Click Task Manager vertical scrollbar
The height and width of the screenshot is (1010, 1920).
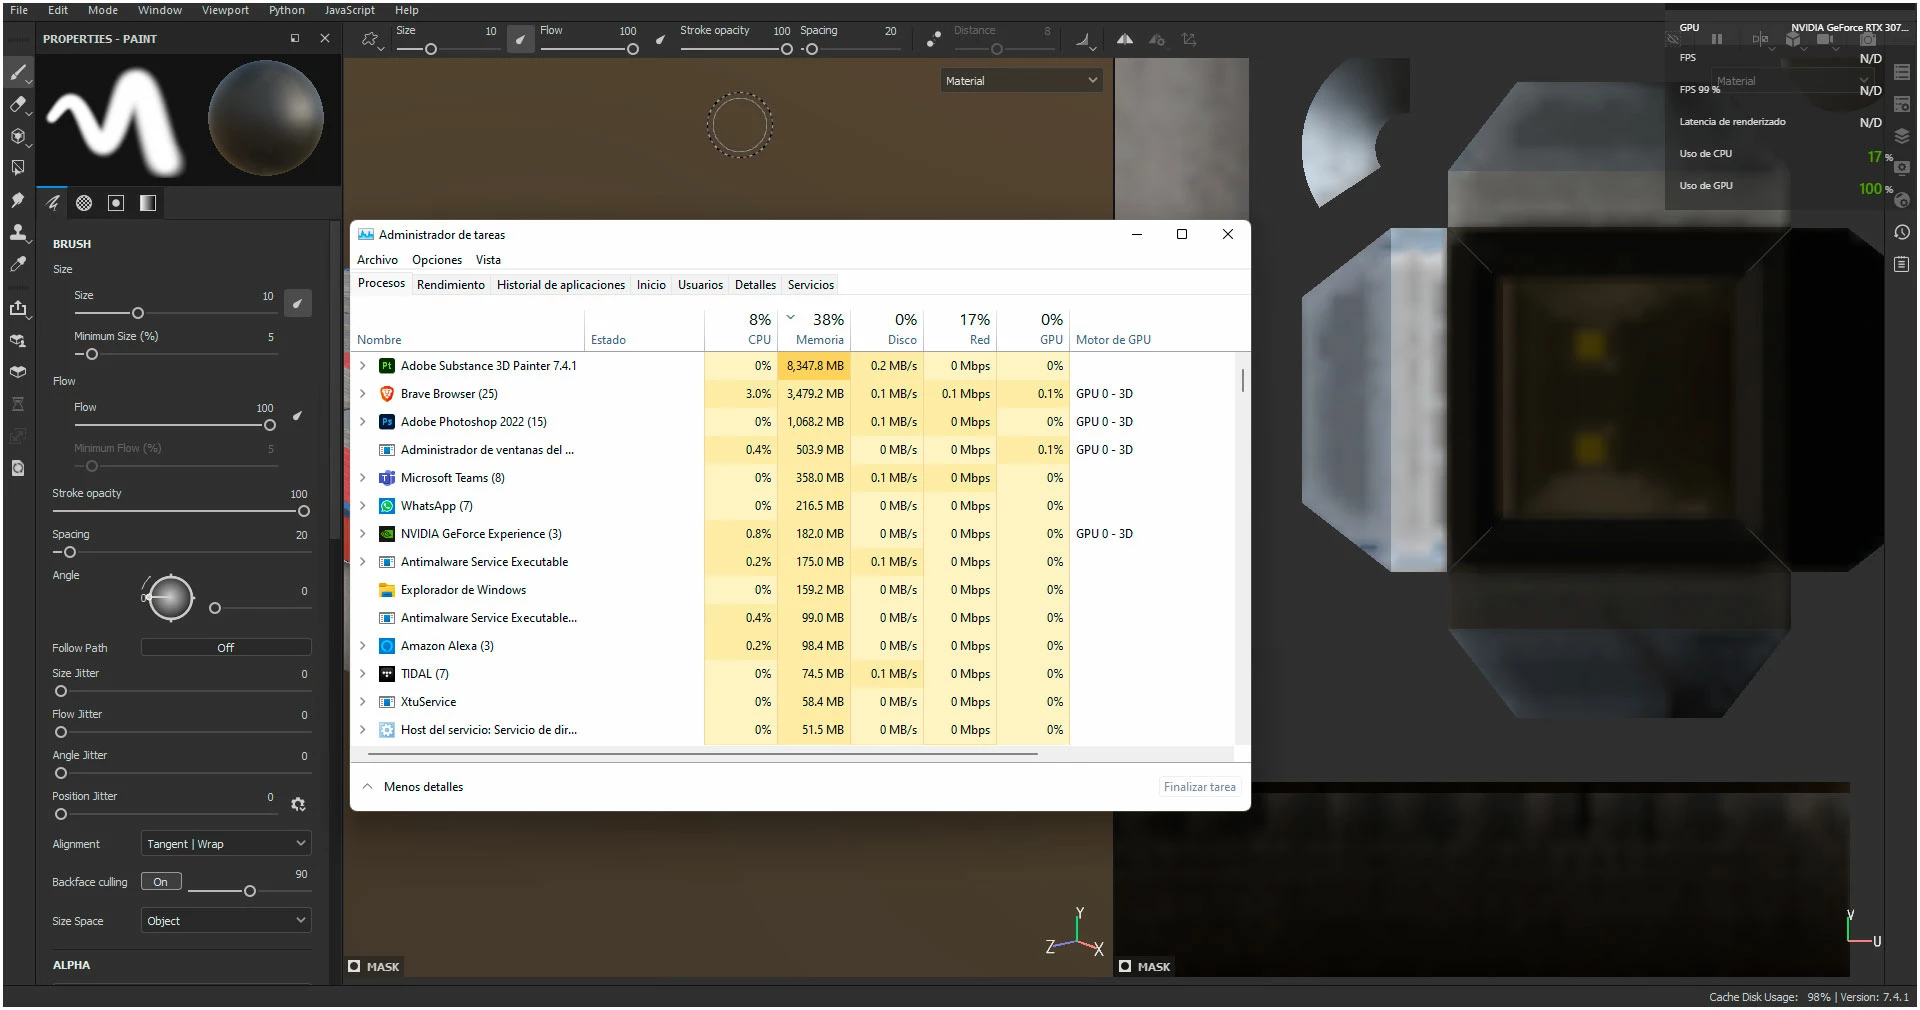click(1243, 380)
